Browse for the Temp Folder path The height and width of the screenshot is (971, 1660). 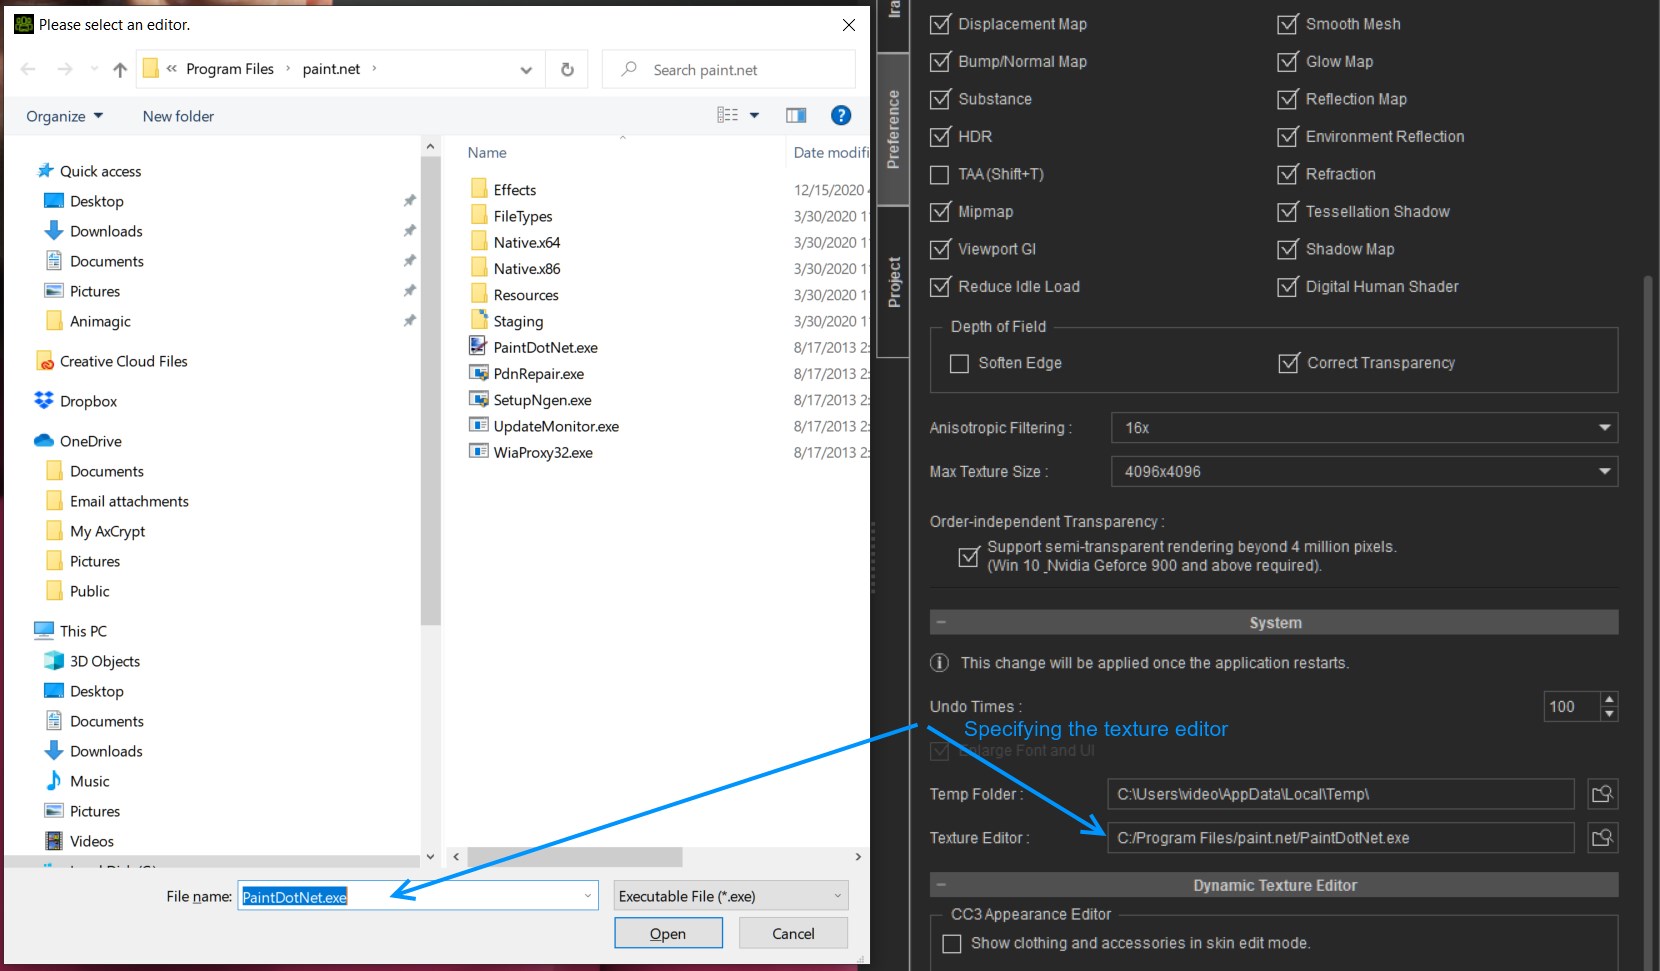[1602, 794]
